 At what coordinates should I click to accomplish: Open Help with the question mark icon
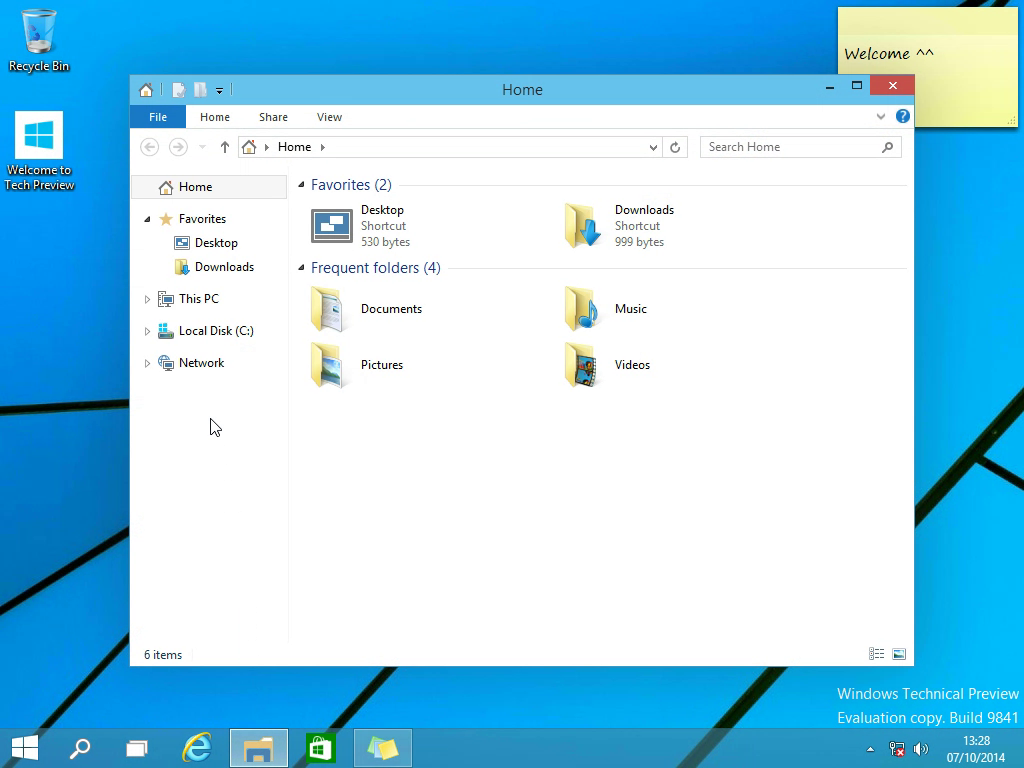point(903,116)
